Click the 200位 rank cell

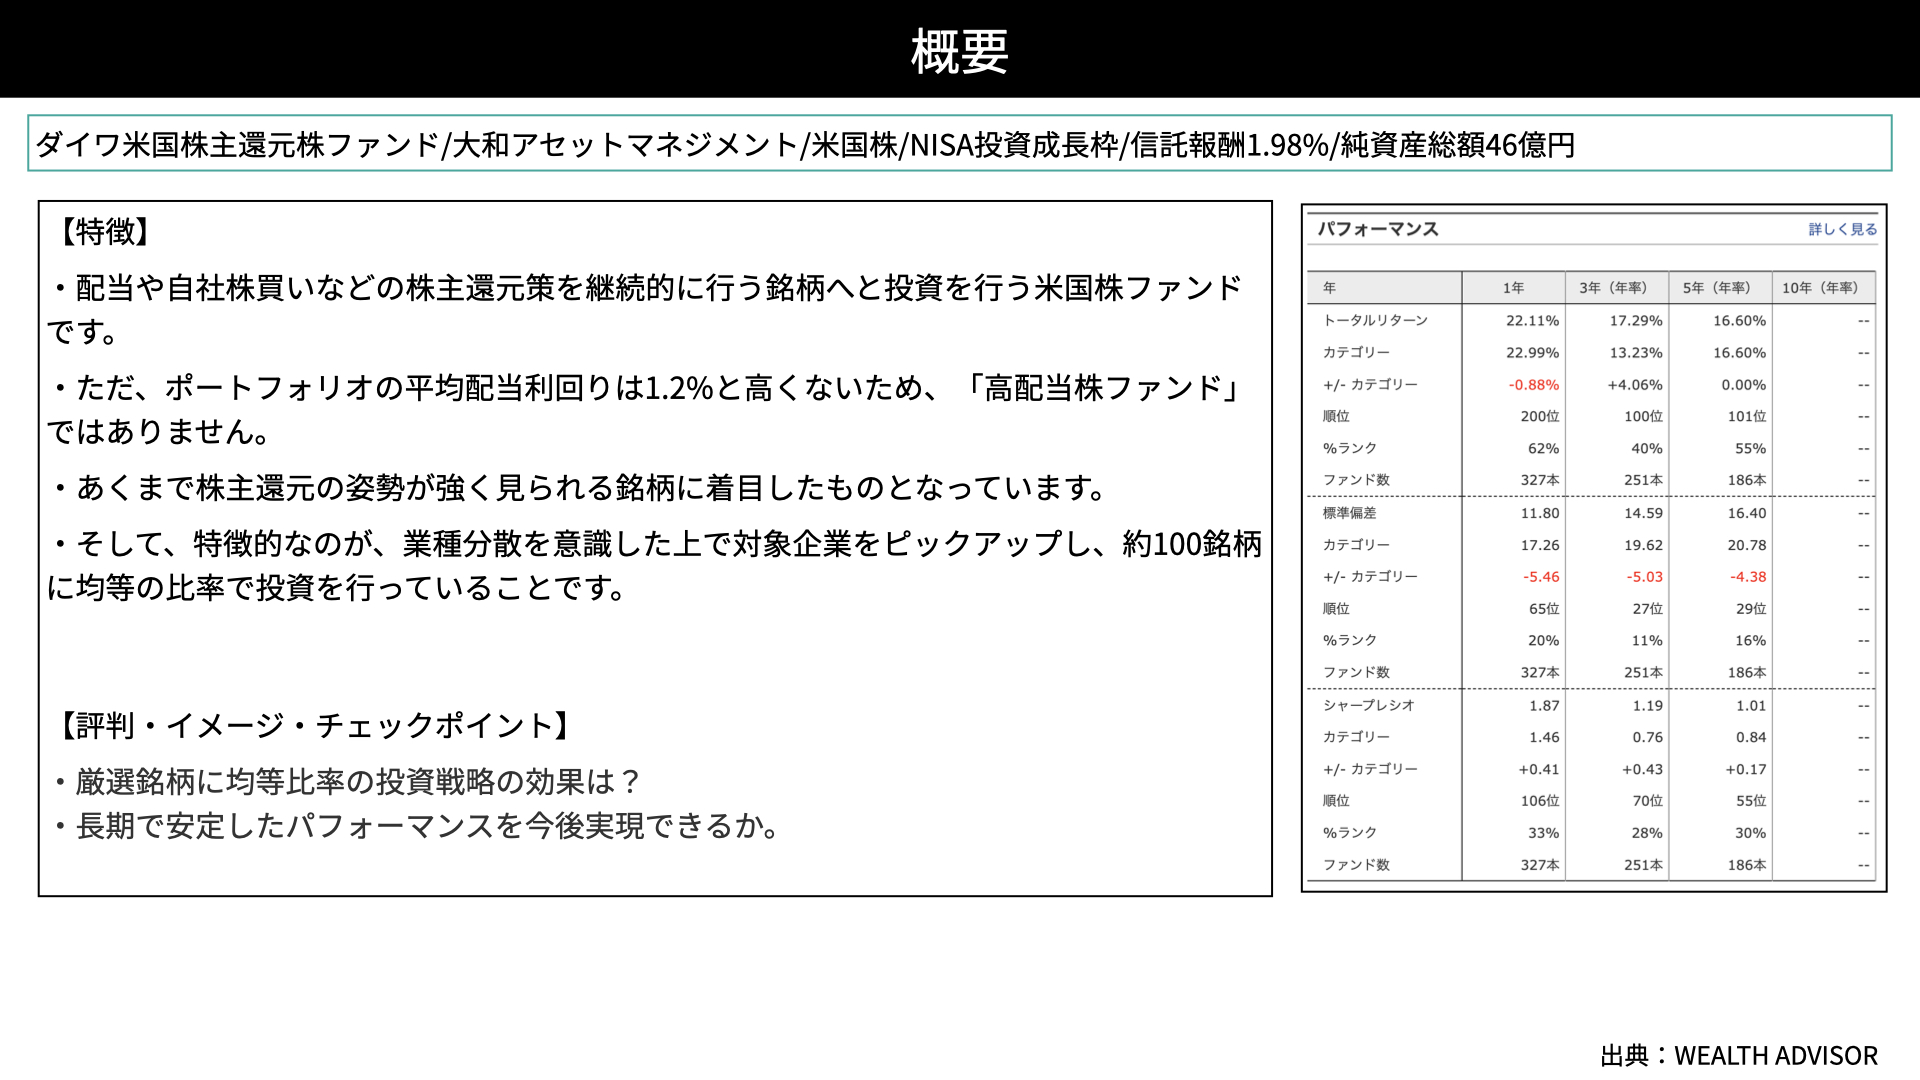click(x=1540, y=416)
